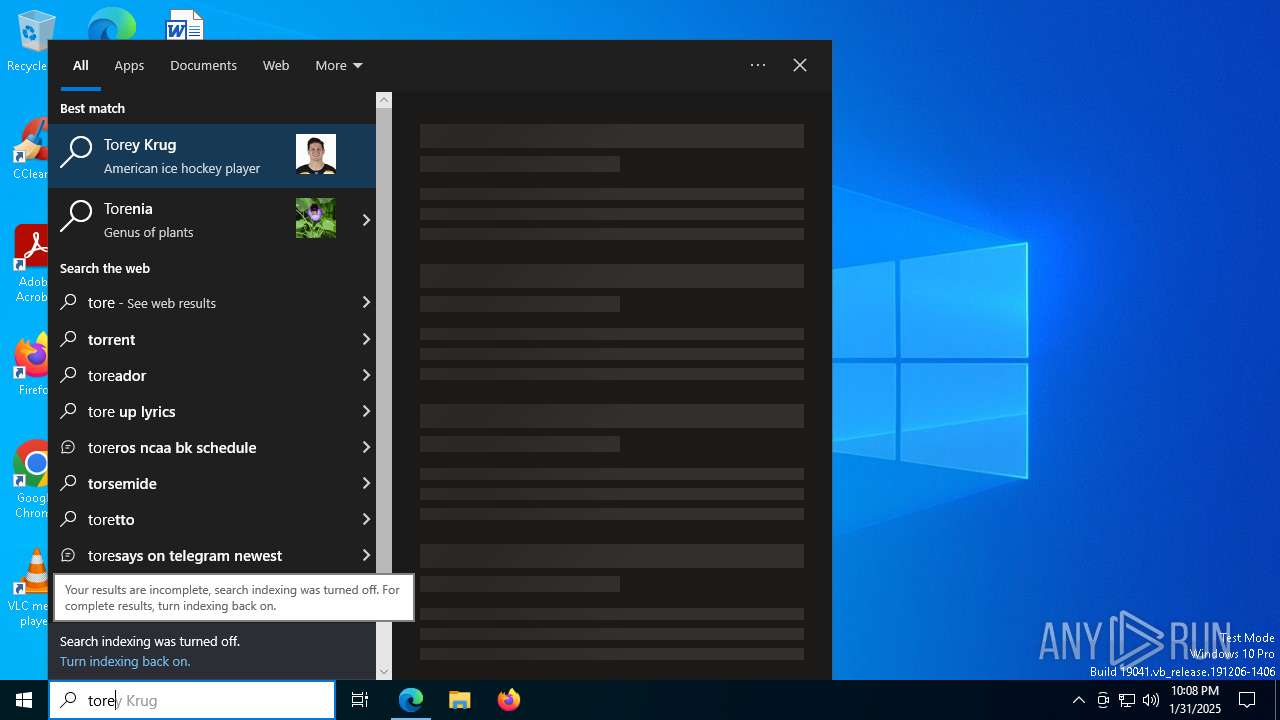The image size is (1280, 720).
Task: Expand the 'toreador' suggestion arrow
Action: click(x=366, y=375)
